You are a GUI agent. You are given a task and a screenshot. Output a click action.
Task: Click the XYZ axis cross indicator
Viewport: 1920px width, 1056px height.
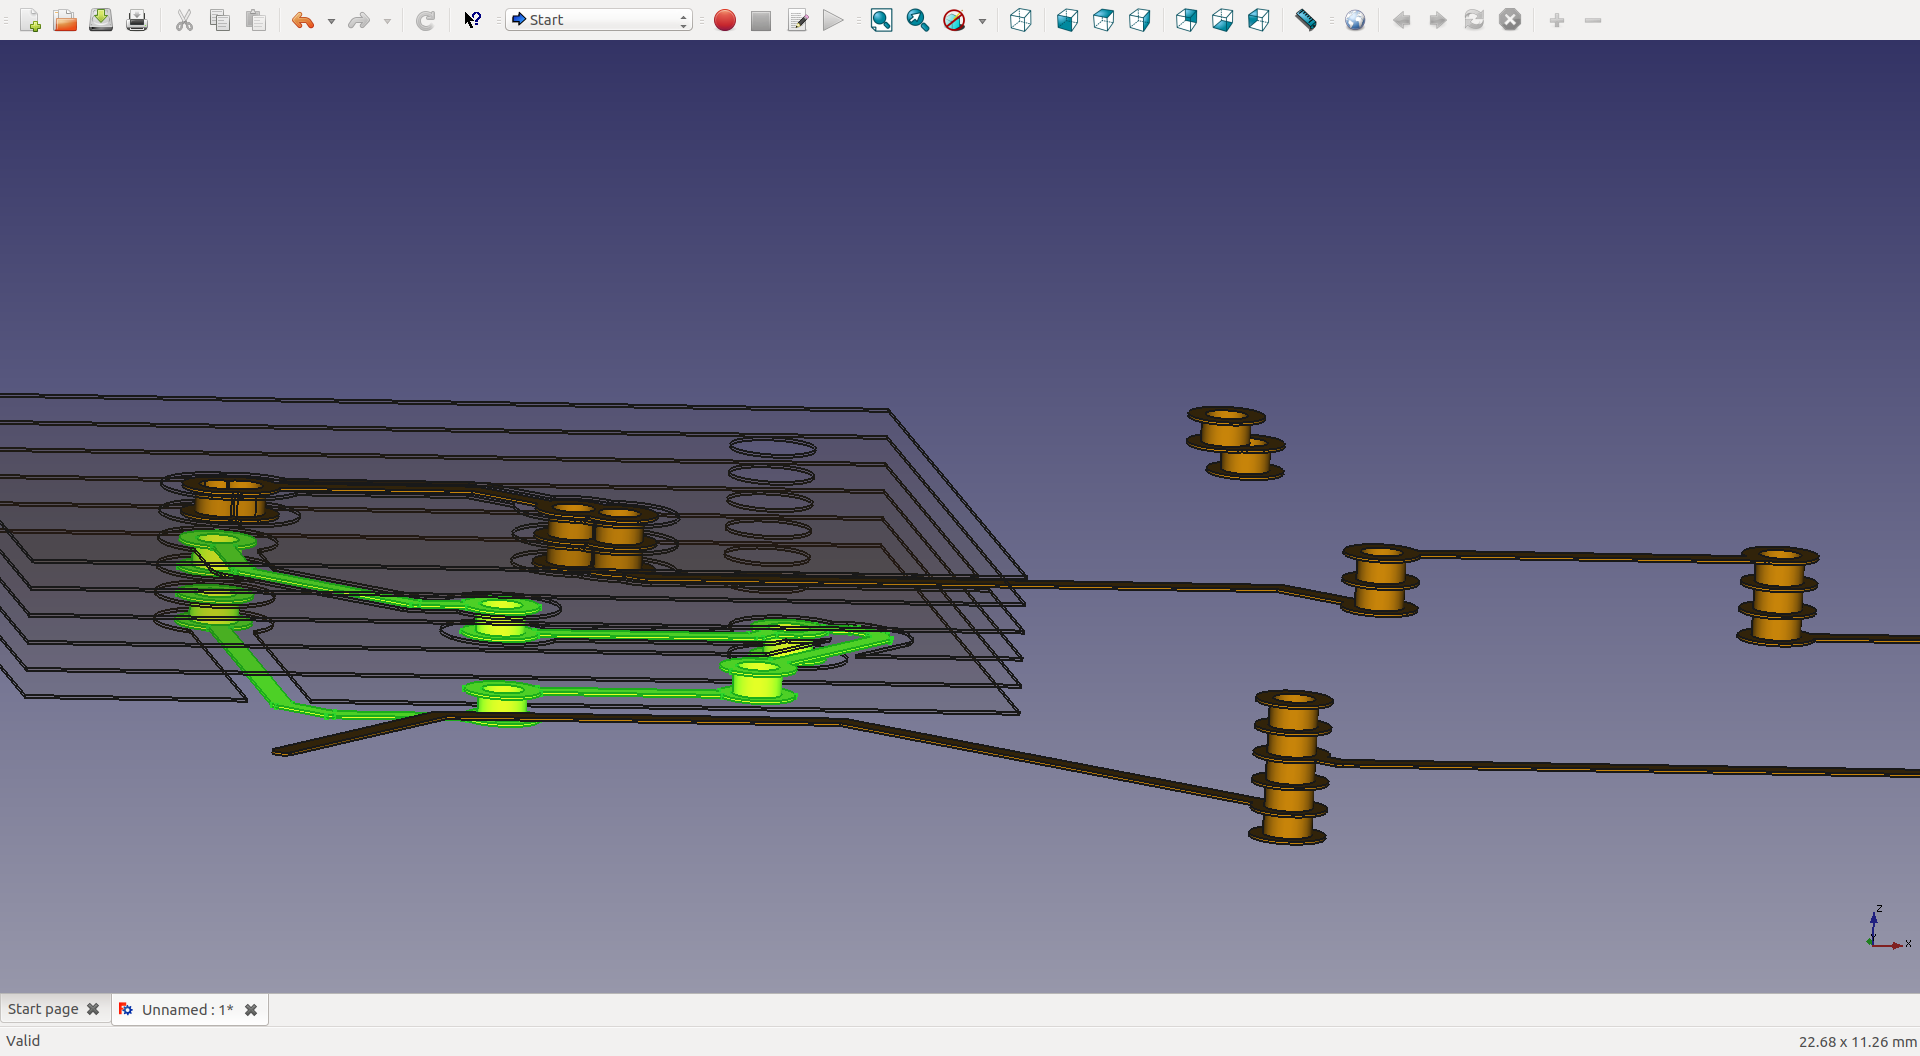pyautogui.click(x=1887, y=927)
